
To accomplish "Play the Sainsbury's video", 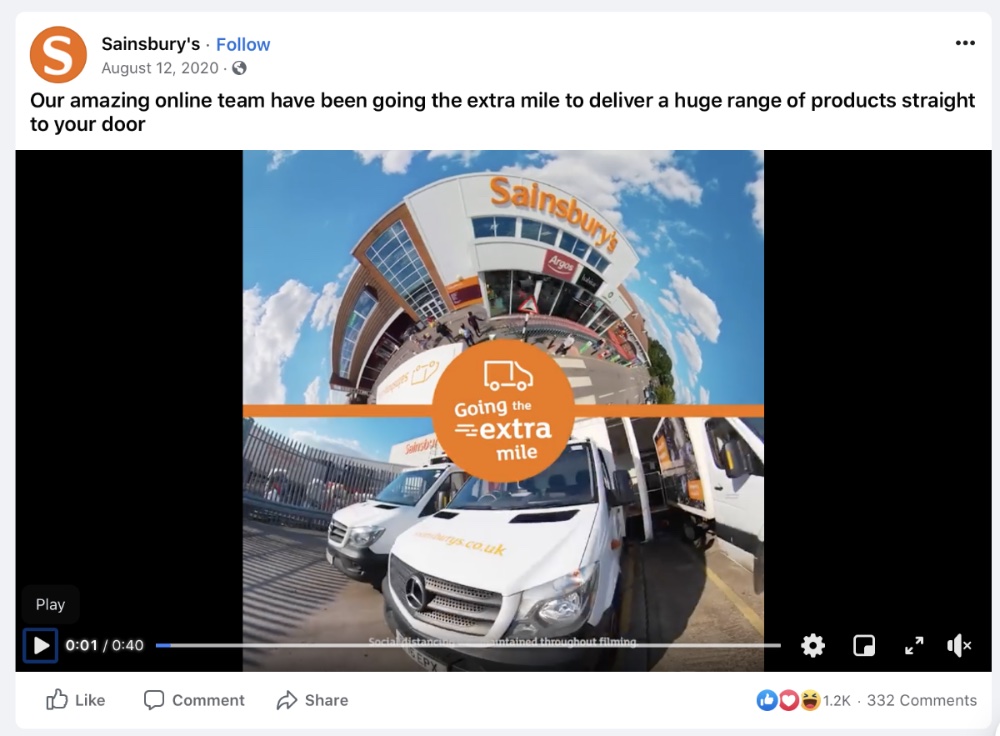I will [x=41, y=645].
